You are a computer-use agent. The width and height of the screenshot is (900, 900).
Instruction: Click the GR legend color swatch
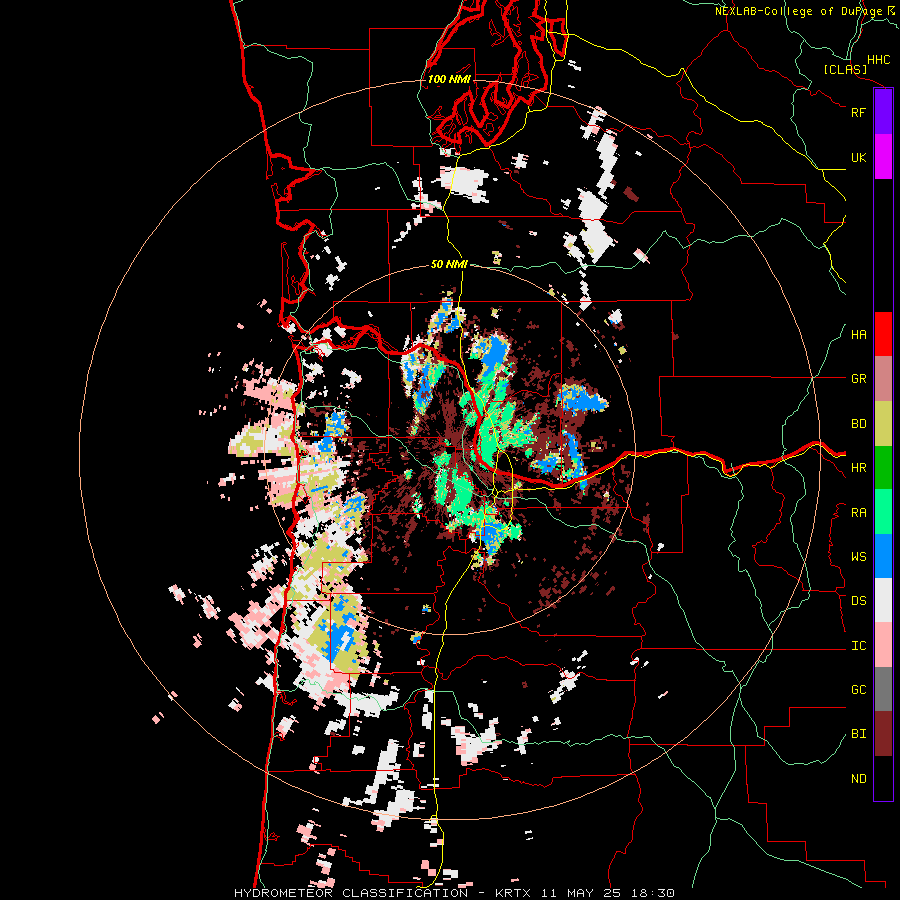(x=883, y=379)
